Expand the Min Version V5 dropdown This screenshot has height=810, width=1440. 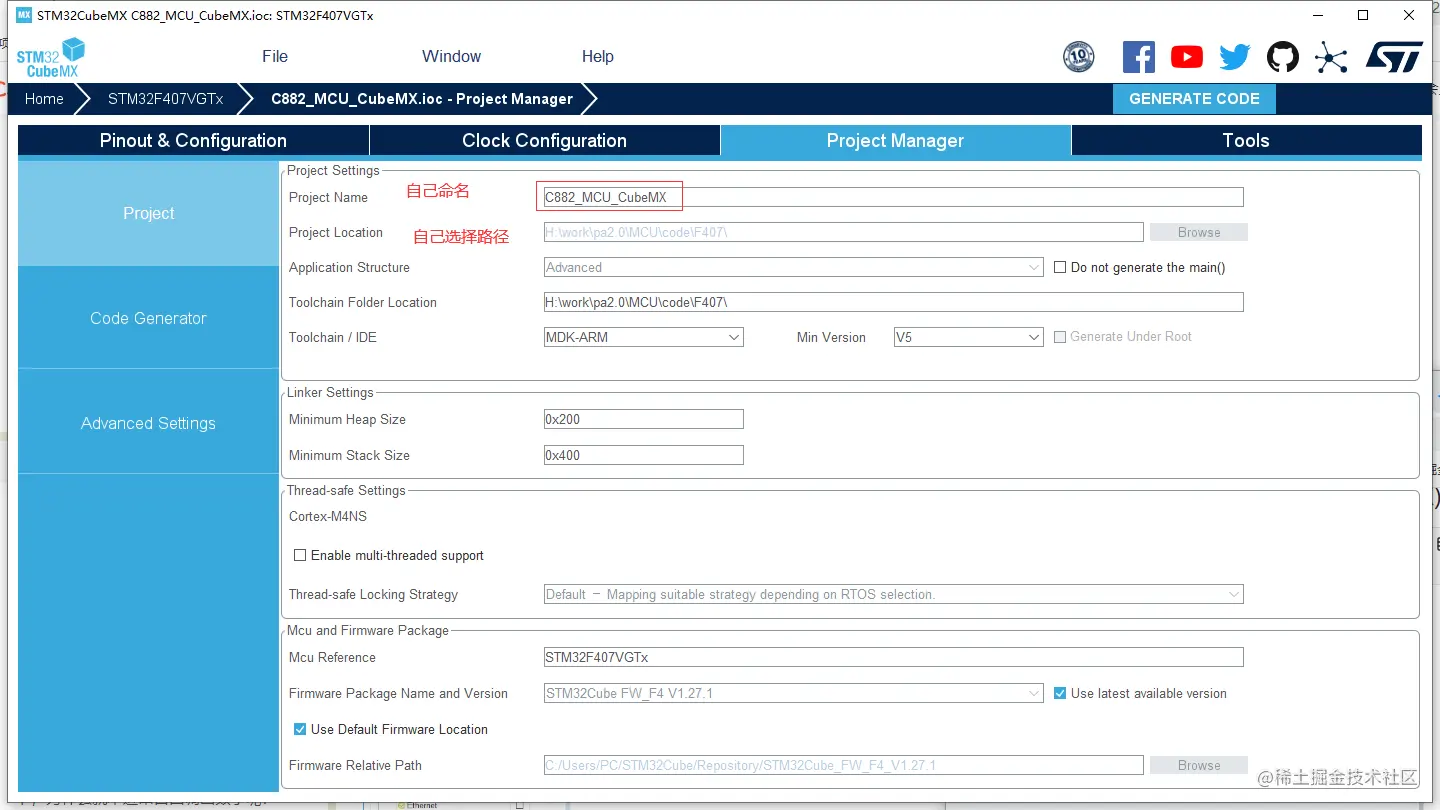(x=968, y=337)
